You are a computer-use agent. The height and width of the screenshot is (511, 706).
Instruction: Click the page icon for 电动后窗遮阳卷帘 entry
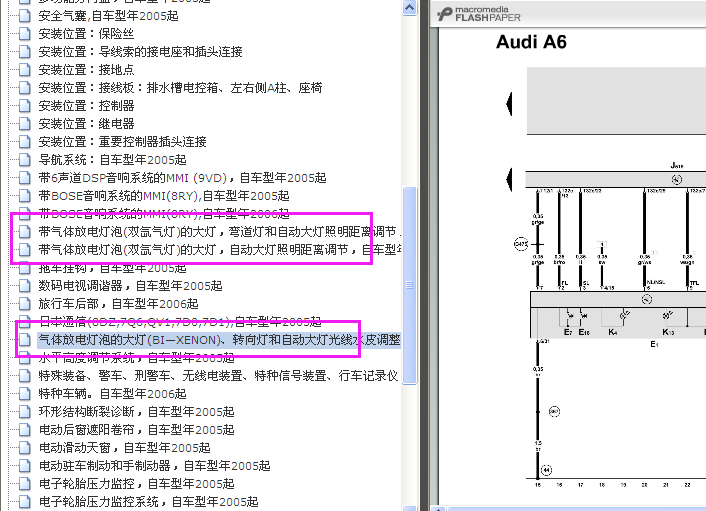[25, 430]
